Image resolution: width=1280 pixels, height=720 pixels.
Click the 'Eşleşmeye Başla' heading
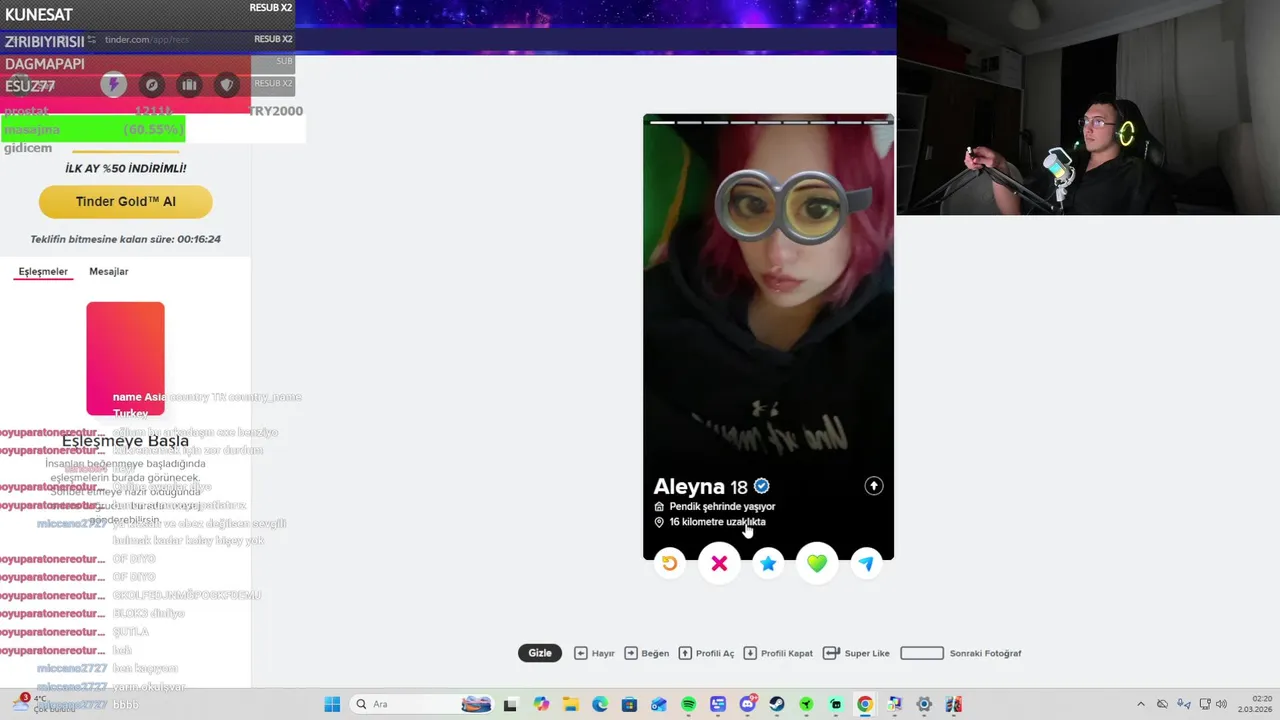(x=125, y=440)
